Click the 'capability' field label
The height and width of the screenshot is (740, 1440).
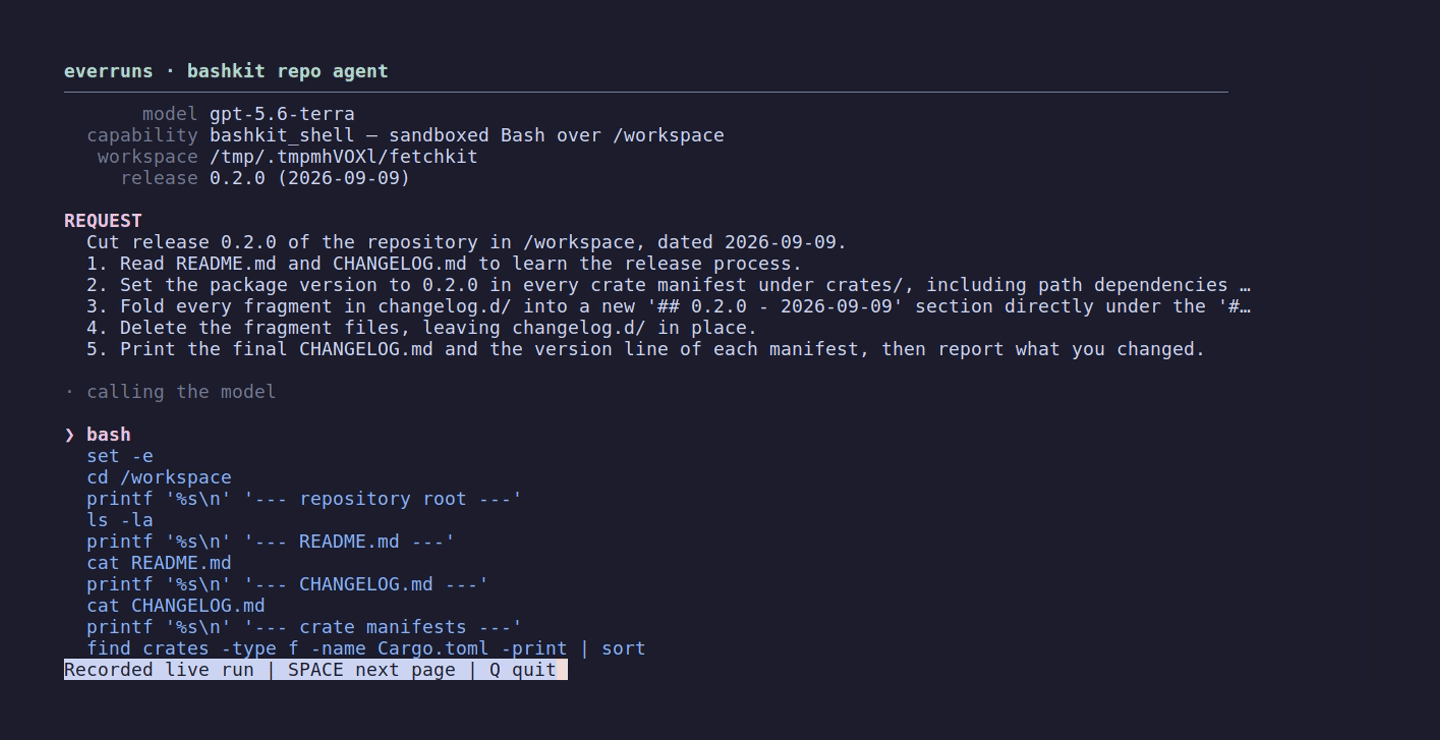(142, 135)
